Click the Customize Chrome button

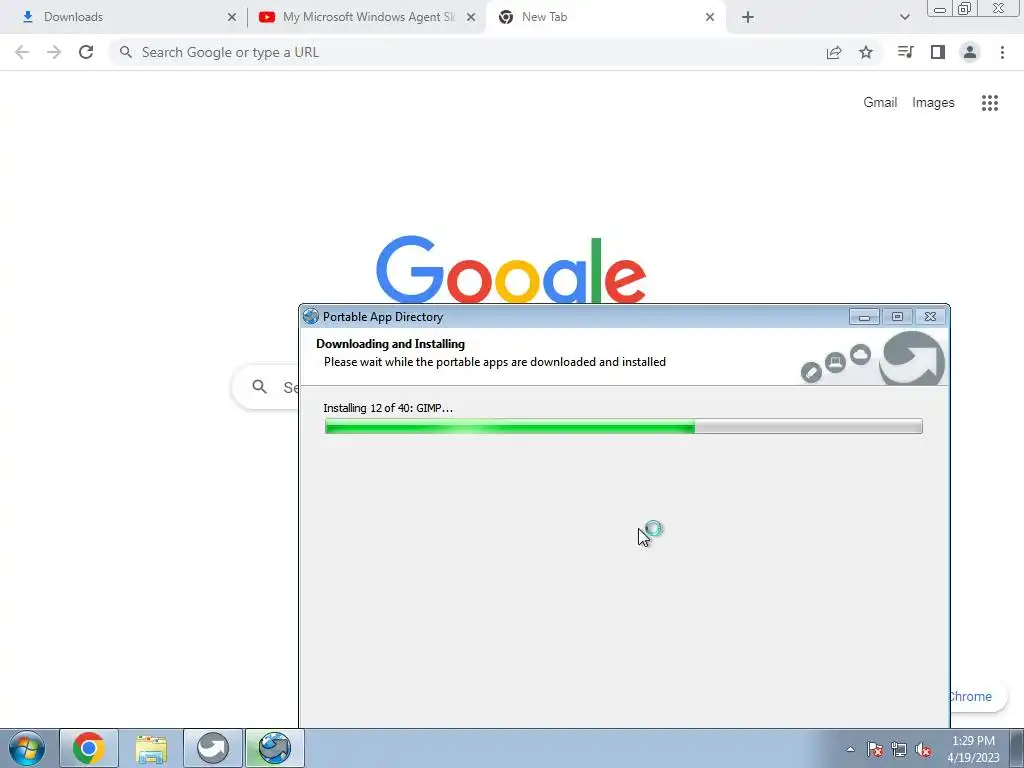pyautogui.click(x=978, y=696)
